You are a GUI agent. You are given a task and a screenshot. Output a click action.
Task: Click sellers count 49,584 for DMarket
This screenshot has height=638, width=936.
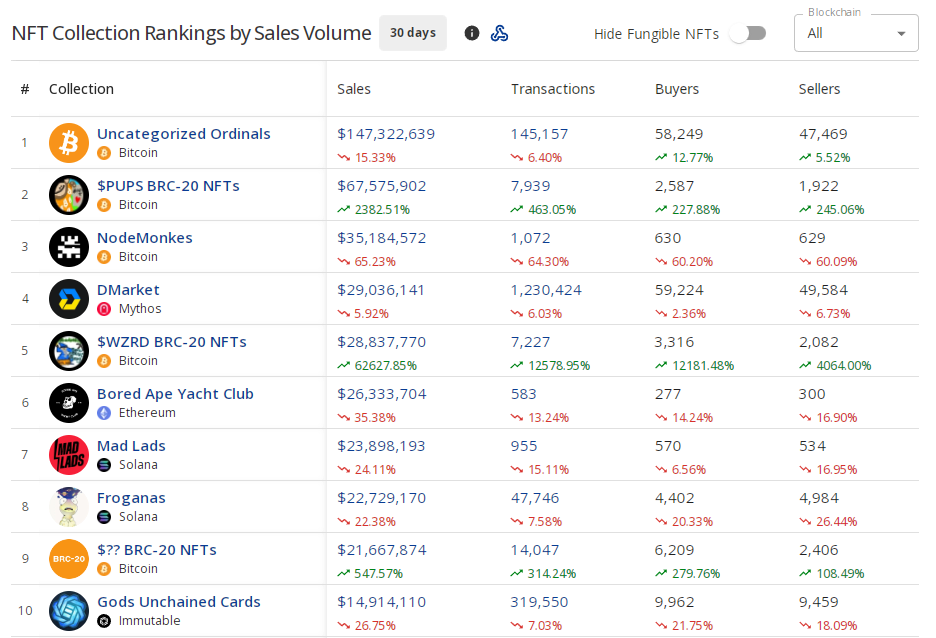tap(823, 289)
